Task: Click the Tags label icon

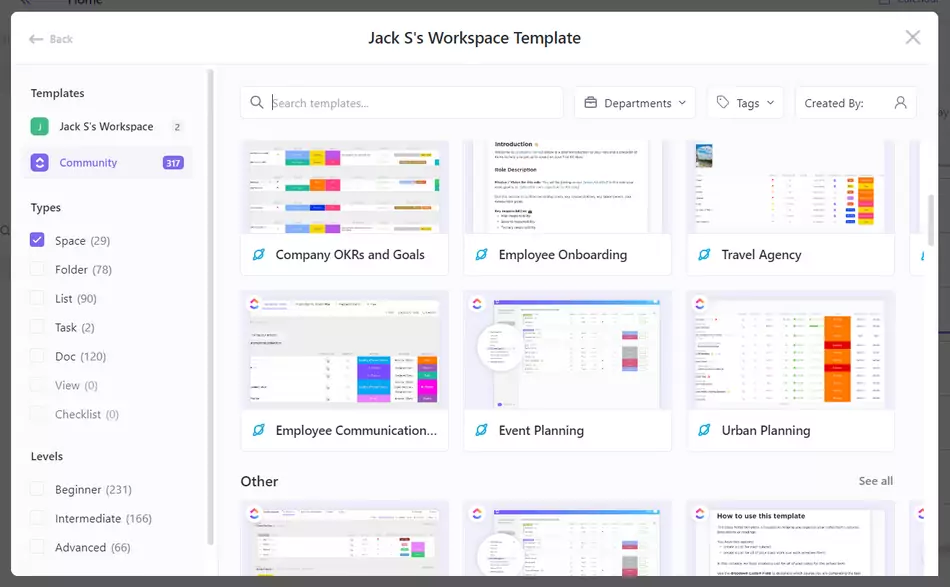Action: 722,102
